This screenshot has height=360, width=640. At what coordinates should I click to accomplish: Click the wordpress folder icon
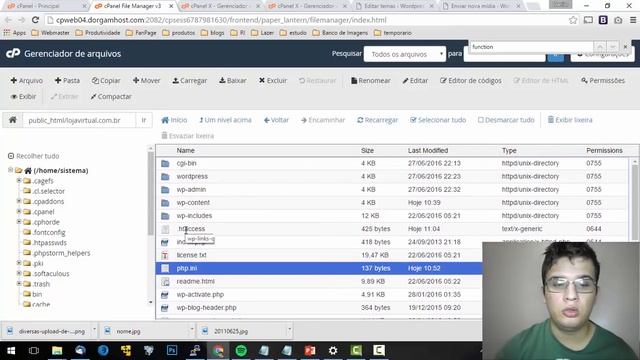click(x=165, y=177)
